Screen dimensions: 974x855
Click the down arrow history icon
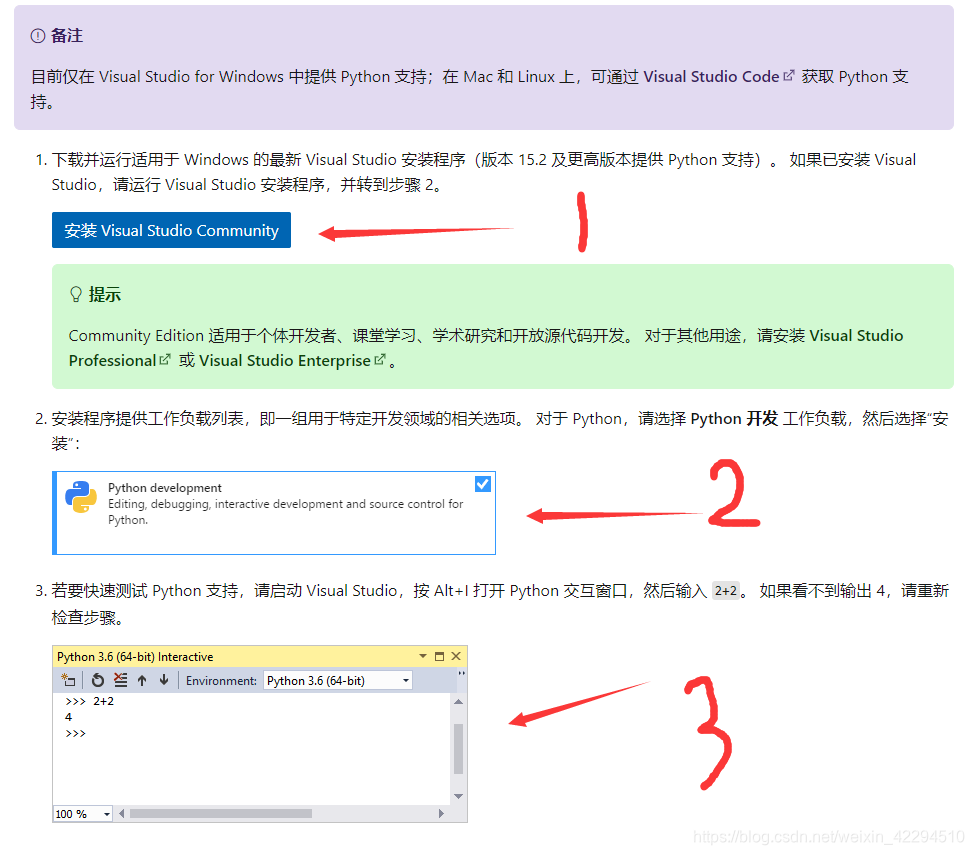pyautogui.click(x=164, y=680)
